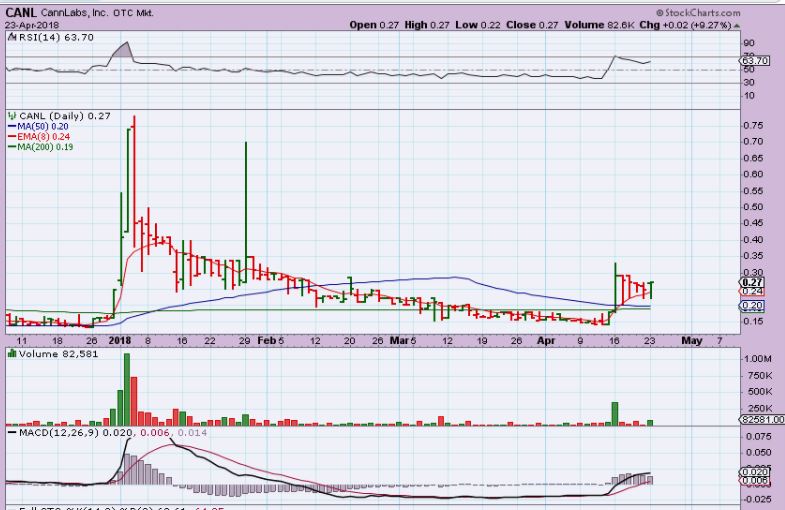Click the 29 date label before Feb
785x510 pixels.
(244, 341)
